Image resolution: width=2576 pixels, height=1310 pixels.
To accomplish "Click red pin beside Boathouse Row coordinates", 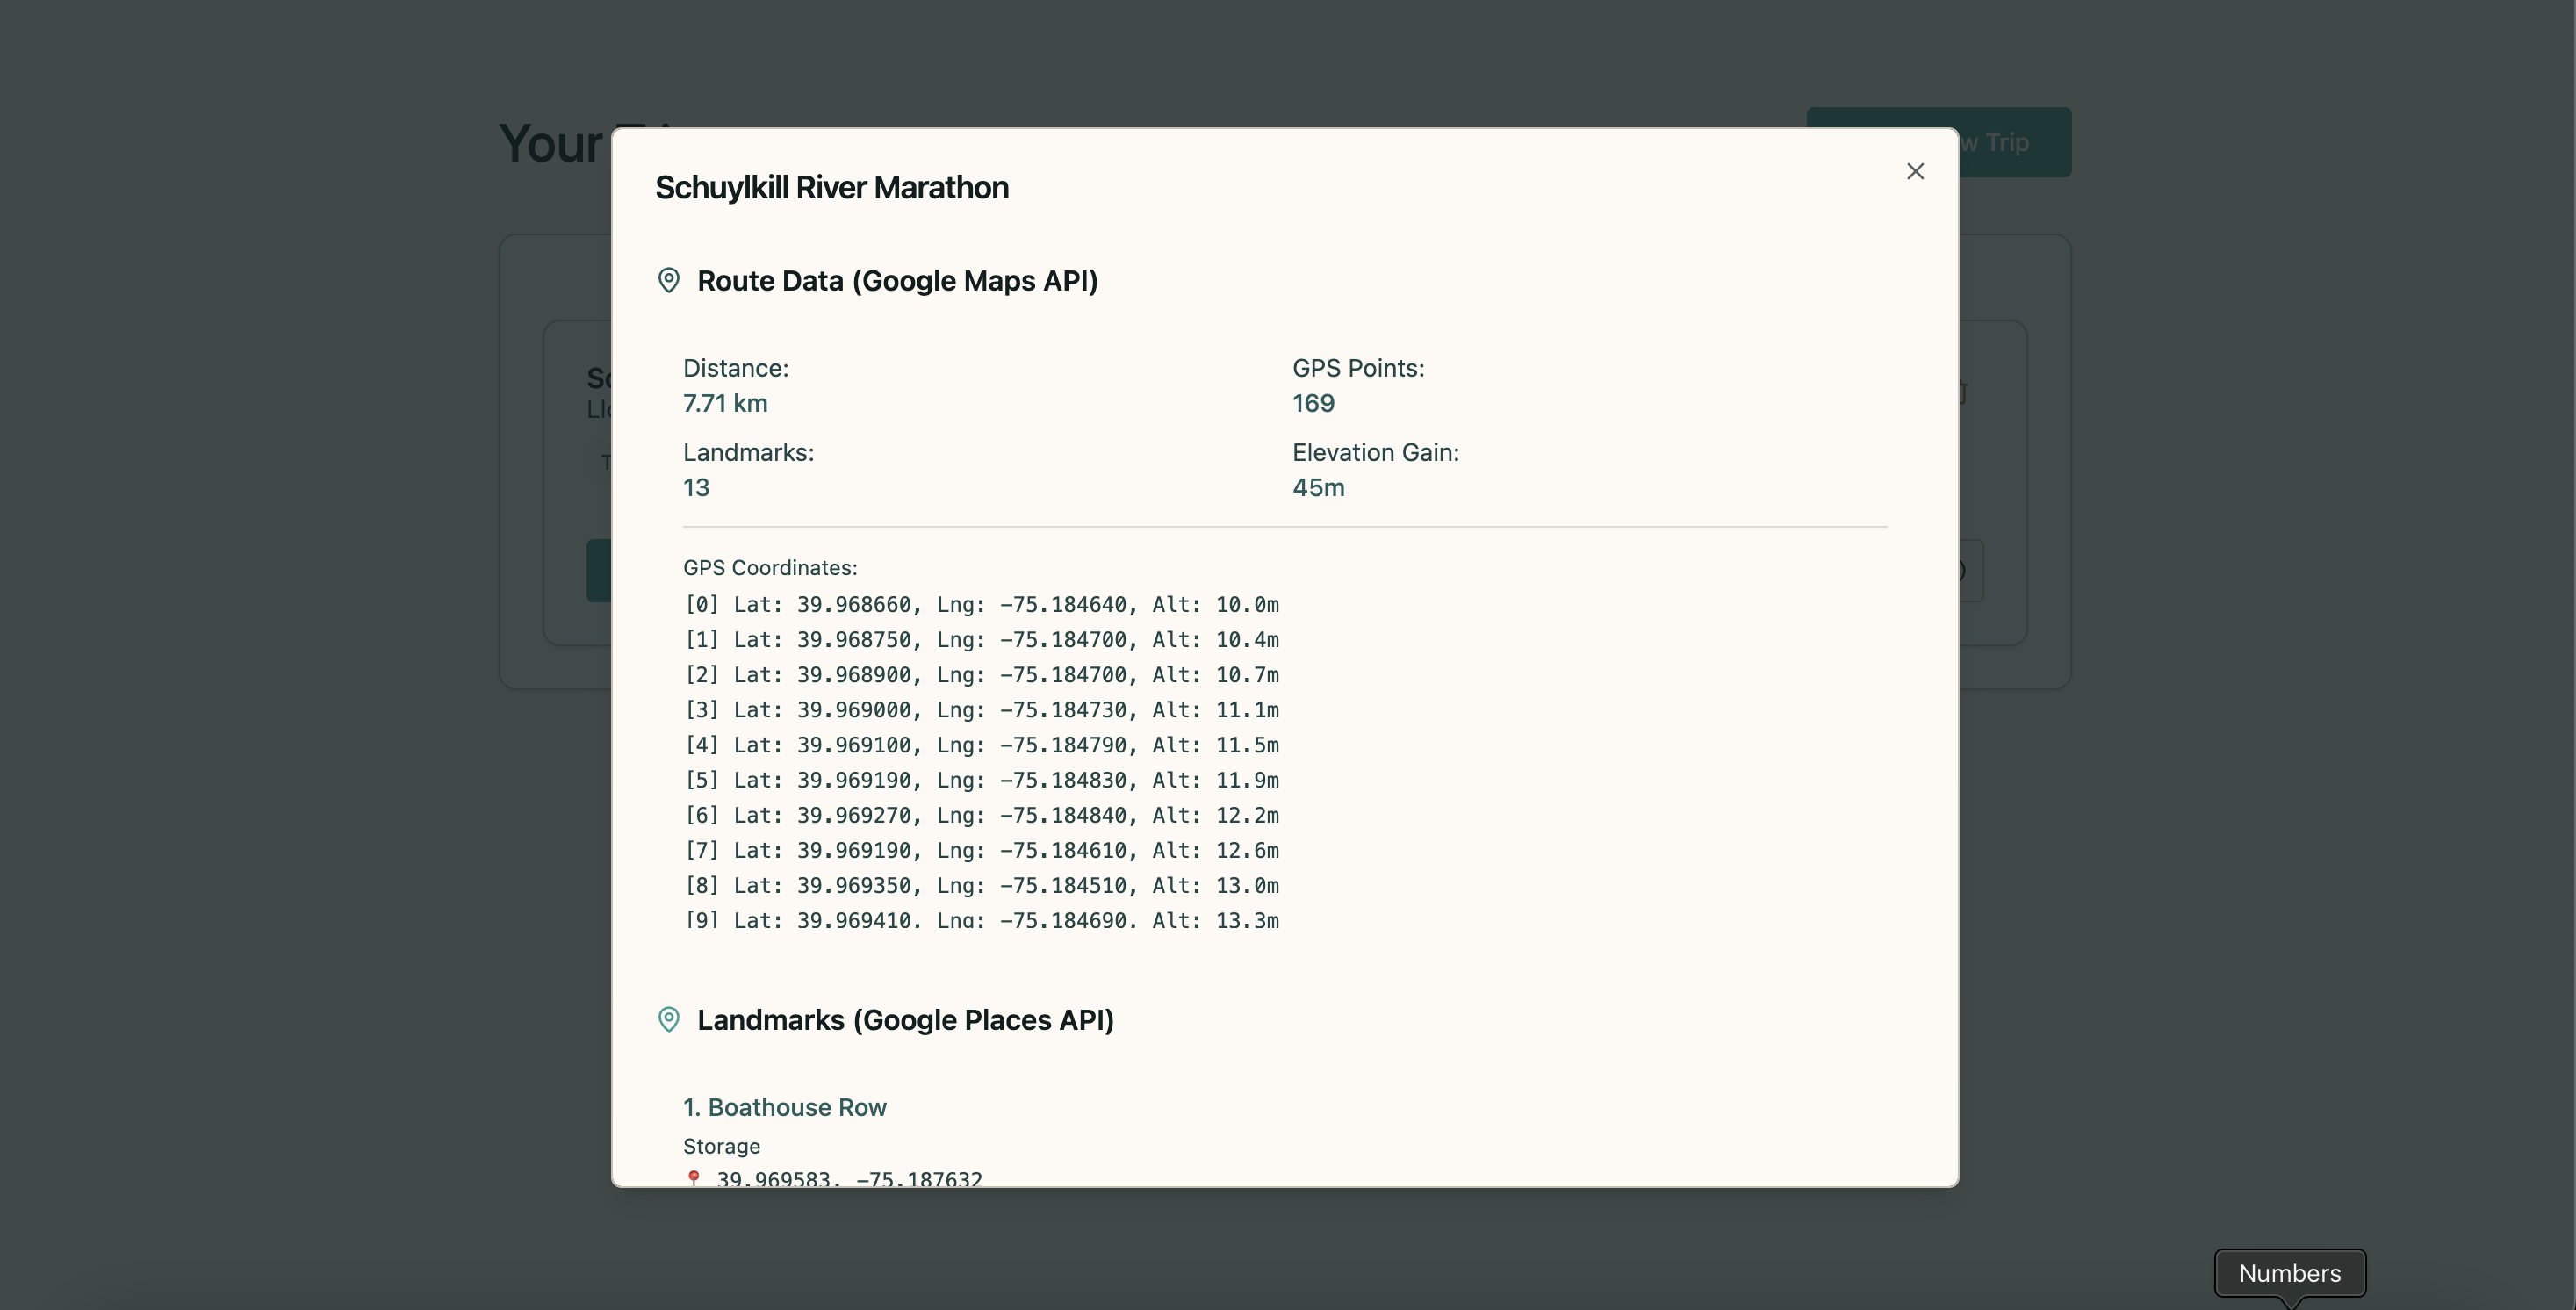I will point(693,1178).
